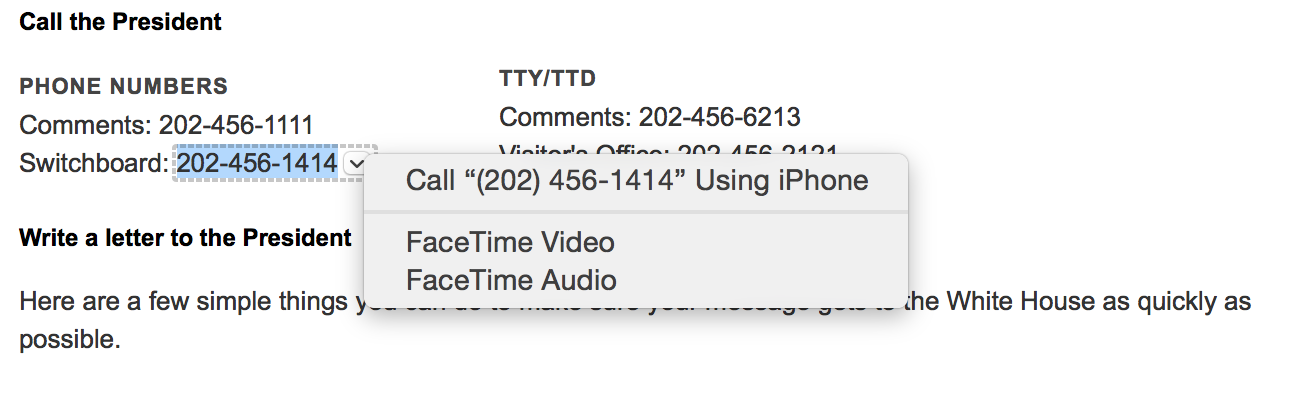Click the "PHONE NUMBERS" section heading
Screen dimensions: 1290x394
click(x=124, y=87)
